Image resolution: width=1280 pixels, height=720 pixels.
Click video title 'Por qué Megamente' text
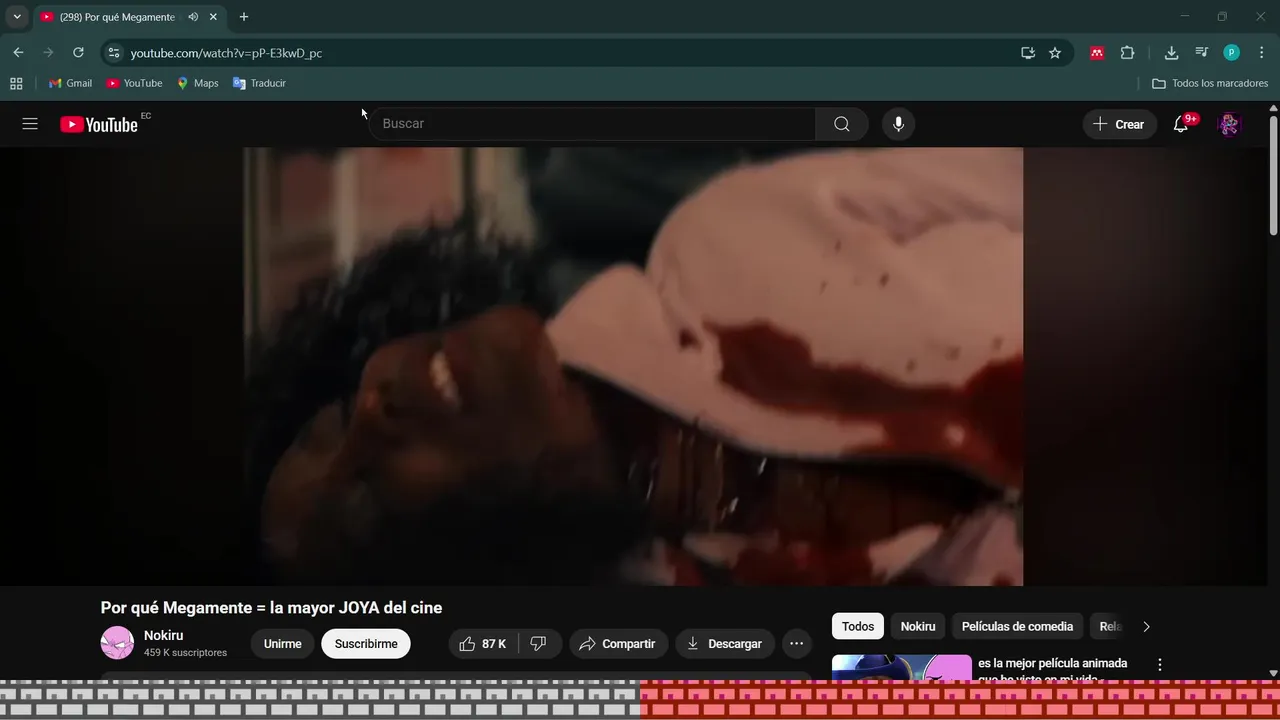point(271,608)
